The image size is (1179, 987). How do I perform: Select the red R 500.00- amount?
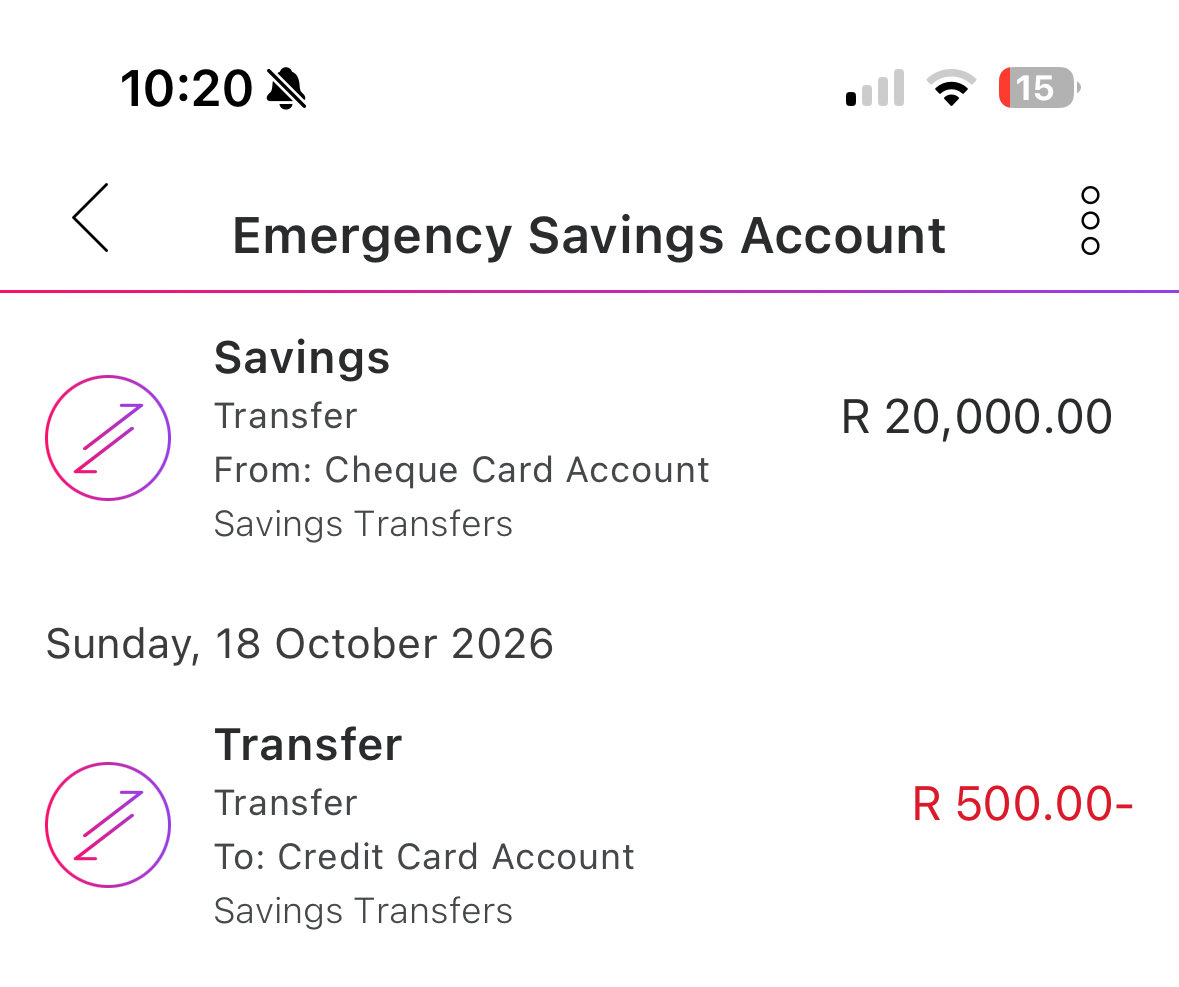tap(1022, 804)
